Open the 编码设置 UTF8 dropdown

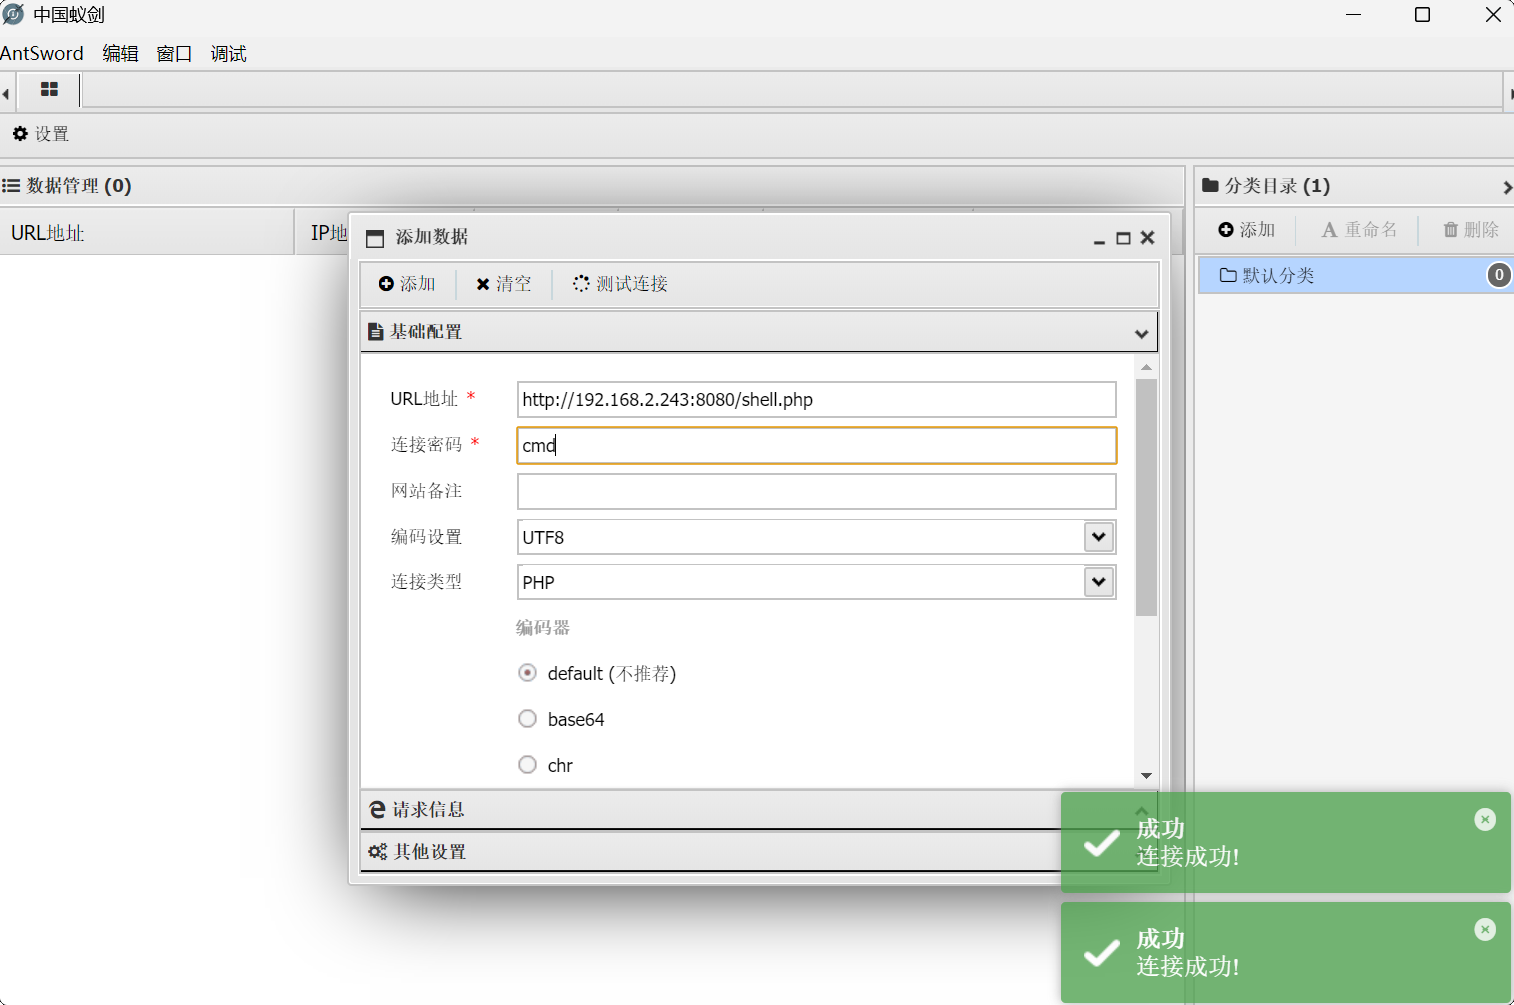coord(1098,537)
